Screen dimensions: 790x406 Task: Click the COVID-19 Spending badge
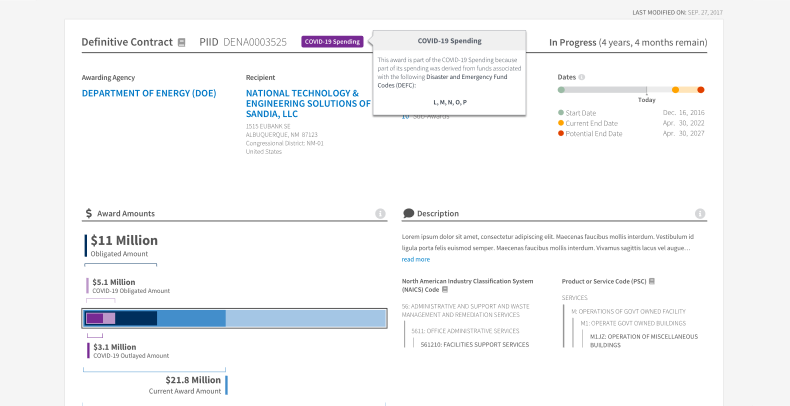pyautogui.click(x=332, y=42)
